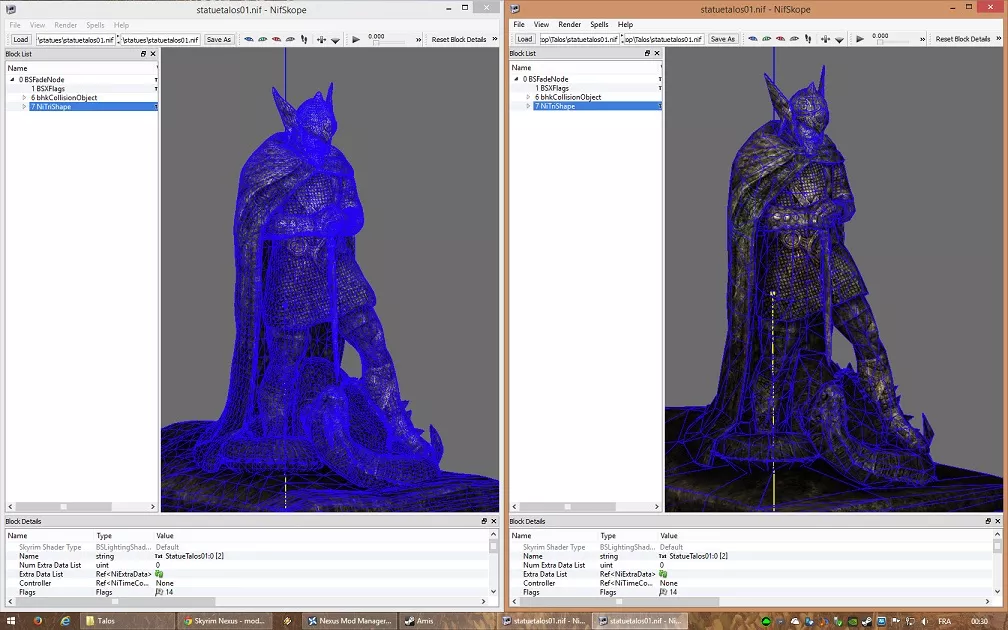1008x630 pixels.
Task: Open the Spells menu in right NifSkope window
Action: tap(599, 24)
